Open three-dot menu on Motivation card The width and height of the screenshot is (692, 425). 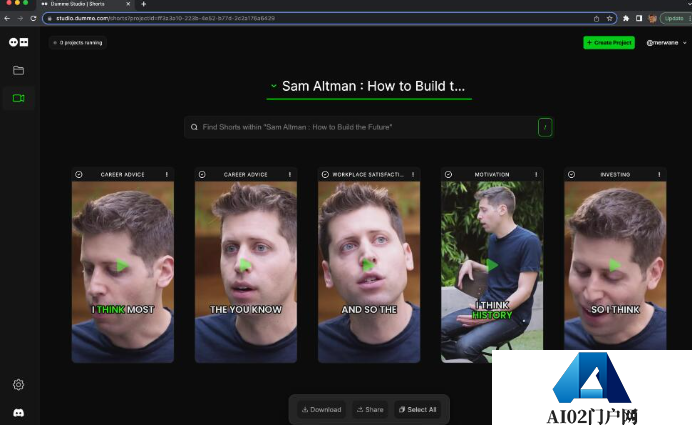point(536,174)
